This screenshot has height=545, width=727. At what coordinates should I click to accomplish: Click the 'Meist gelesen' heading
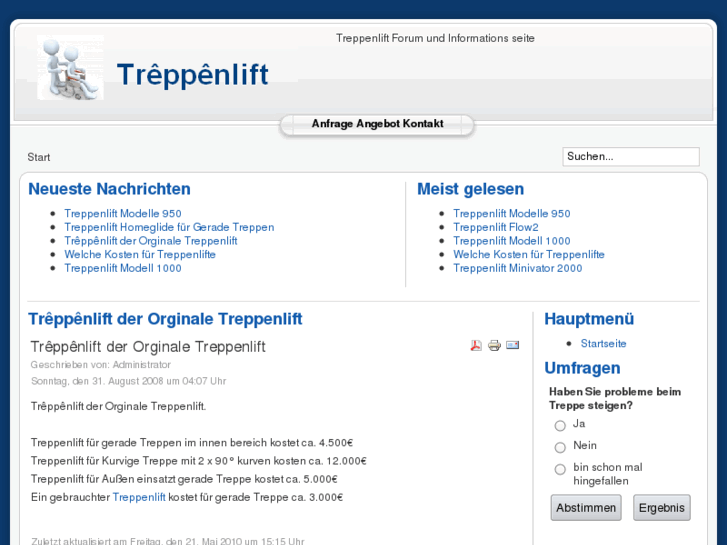471,189
